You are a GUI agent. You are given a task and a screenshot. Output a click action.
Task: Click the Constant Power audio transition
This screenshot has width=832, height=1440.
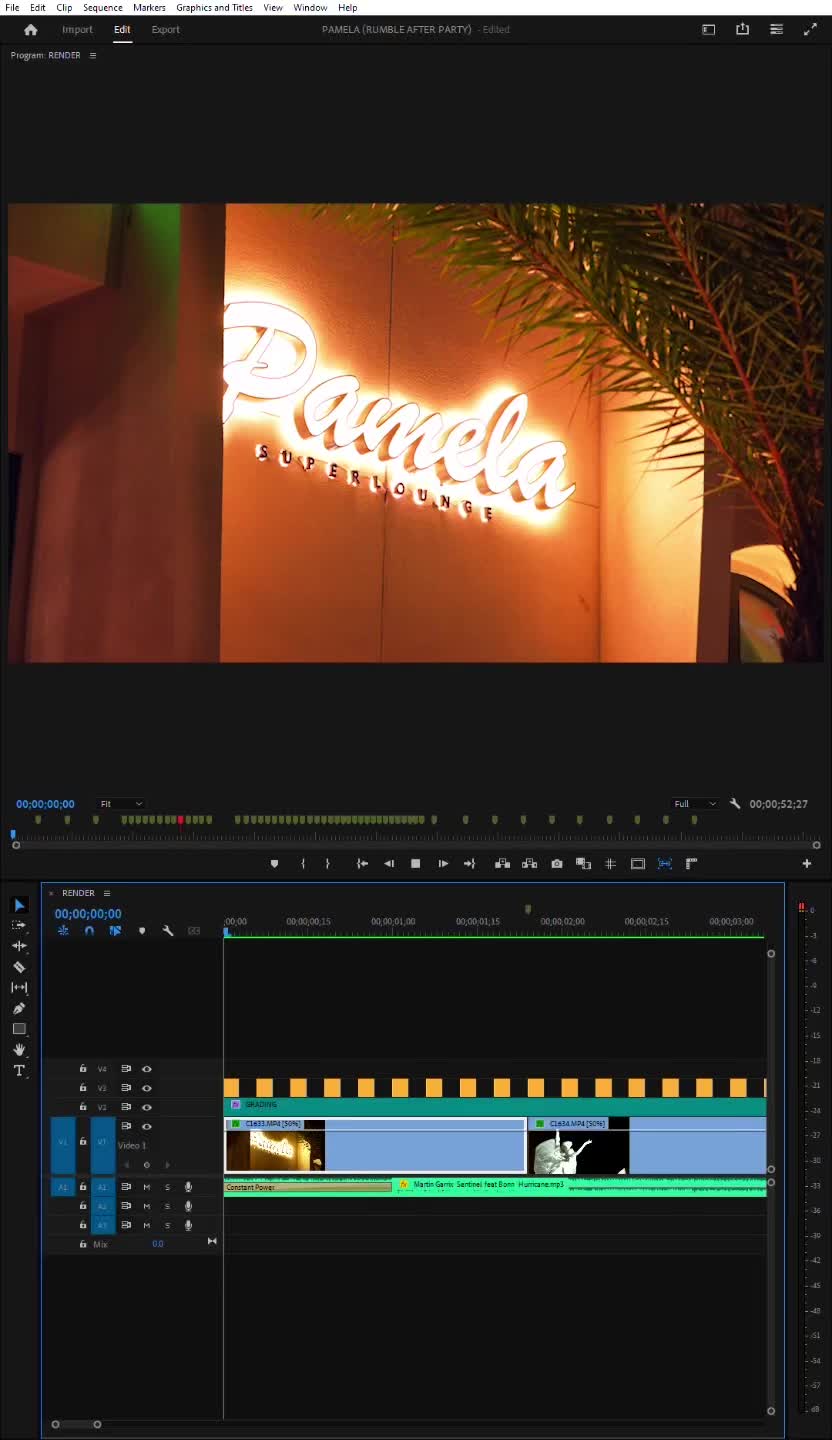coord(308,1187)
